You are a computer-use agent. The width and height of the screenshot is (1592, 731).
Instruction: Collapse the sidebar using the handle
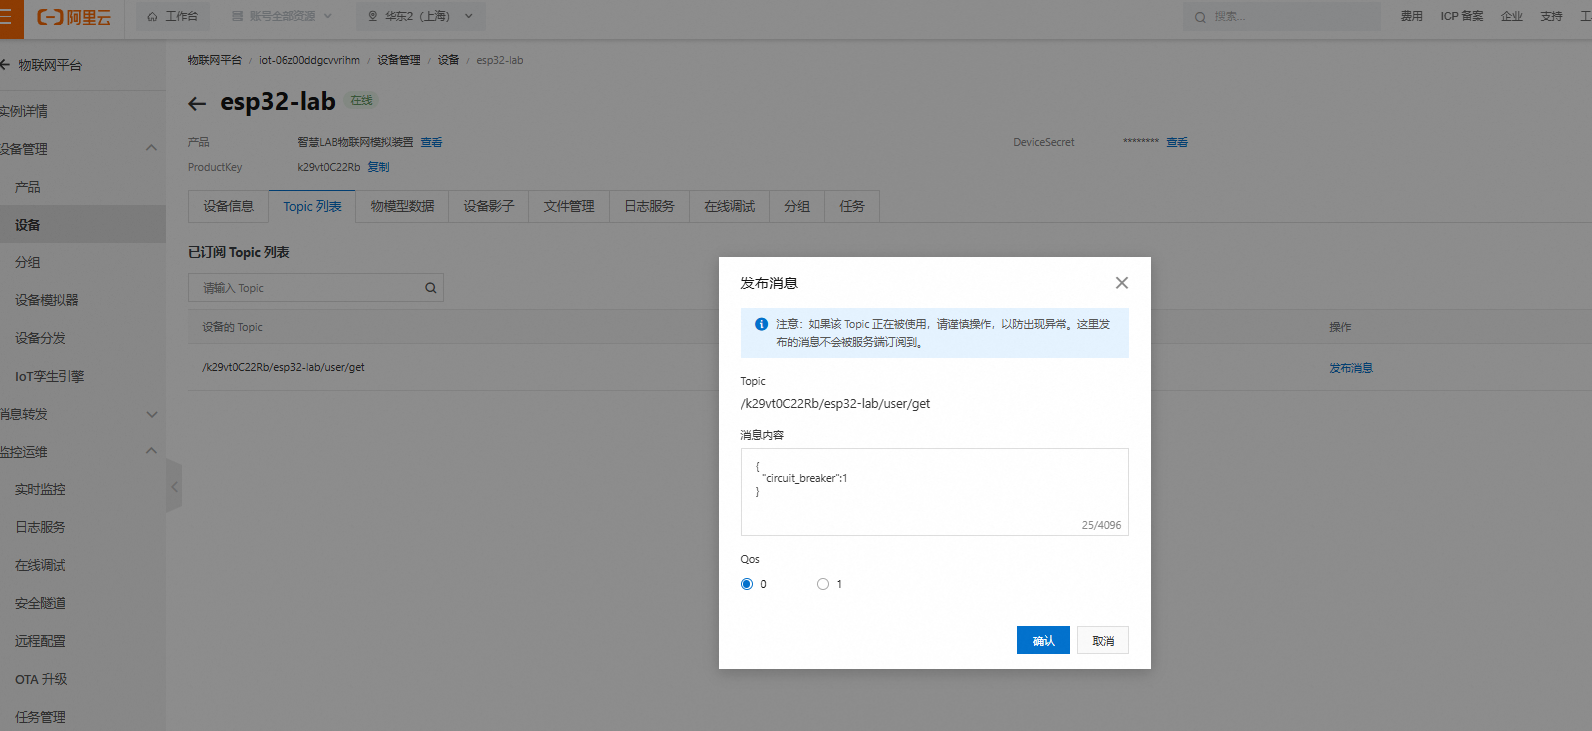pyautogui.click(x=174, y=487)
